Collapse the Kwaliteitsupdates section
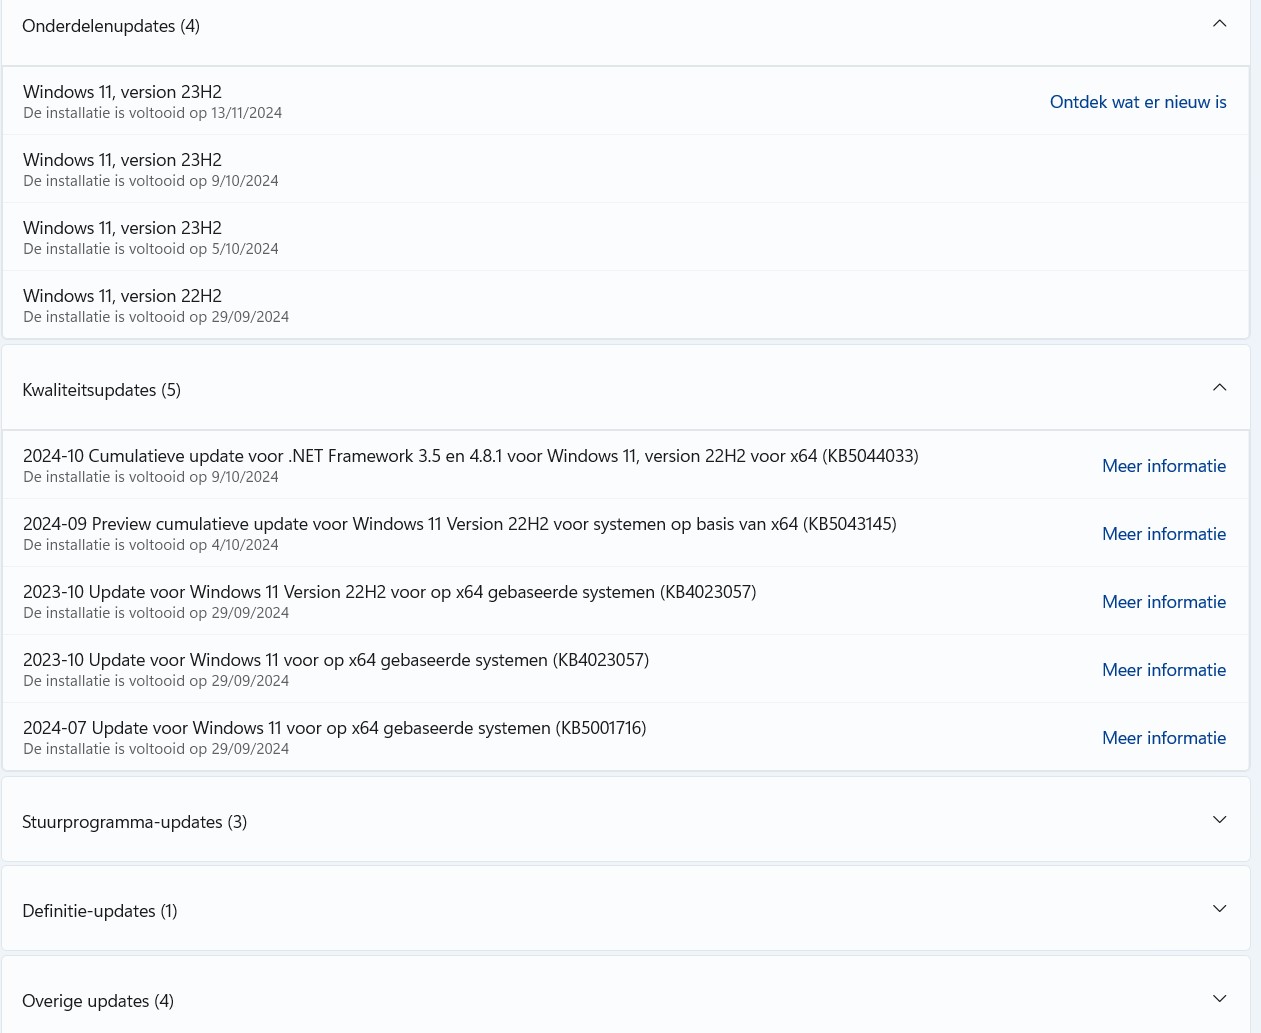Viewport: 1261px width, 1033px height. (x=1219, y=388)
